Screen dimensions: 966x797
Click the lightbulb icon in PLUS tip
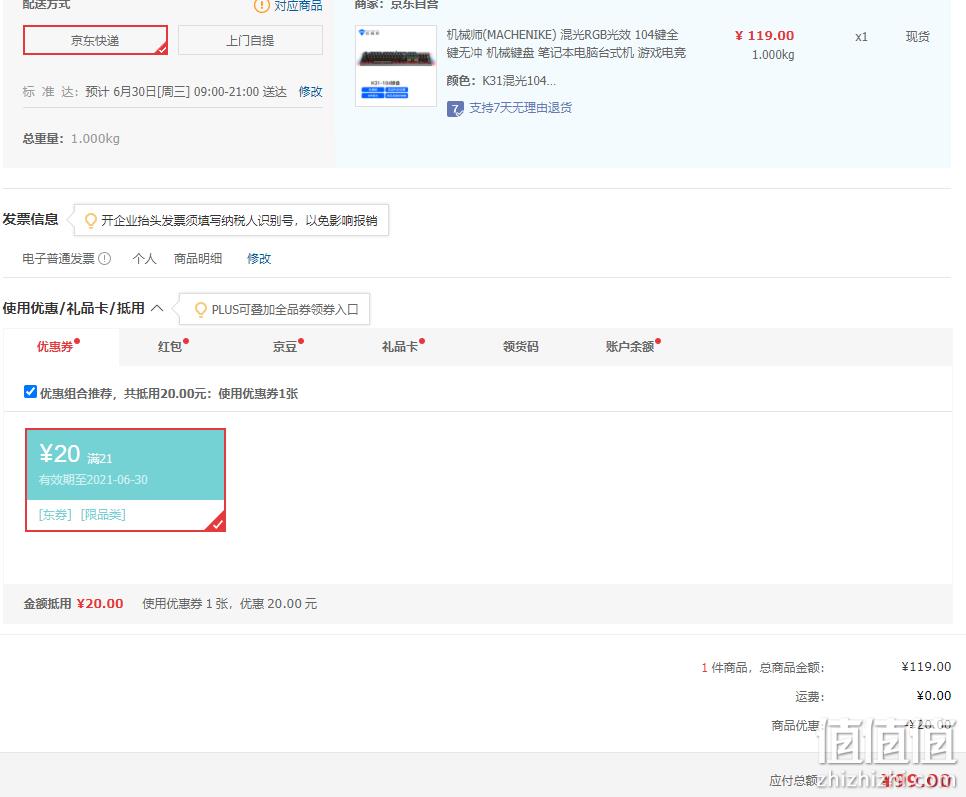click(x=201, y=309)
